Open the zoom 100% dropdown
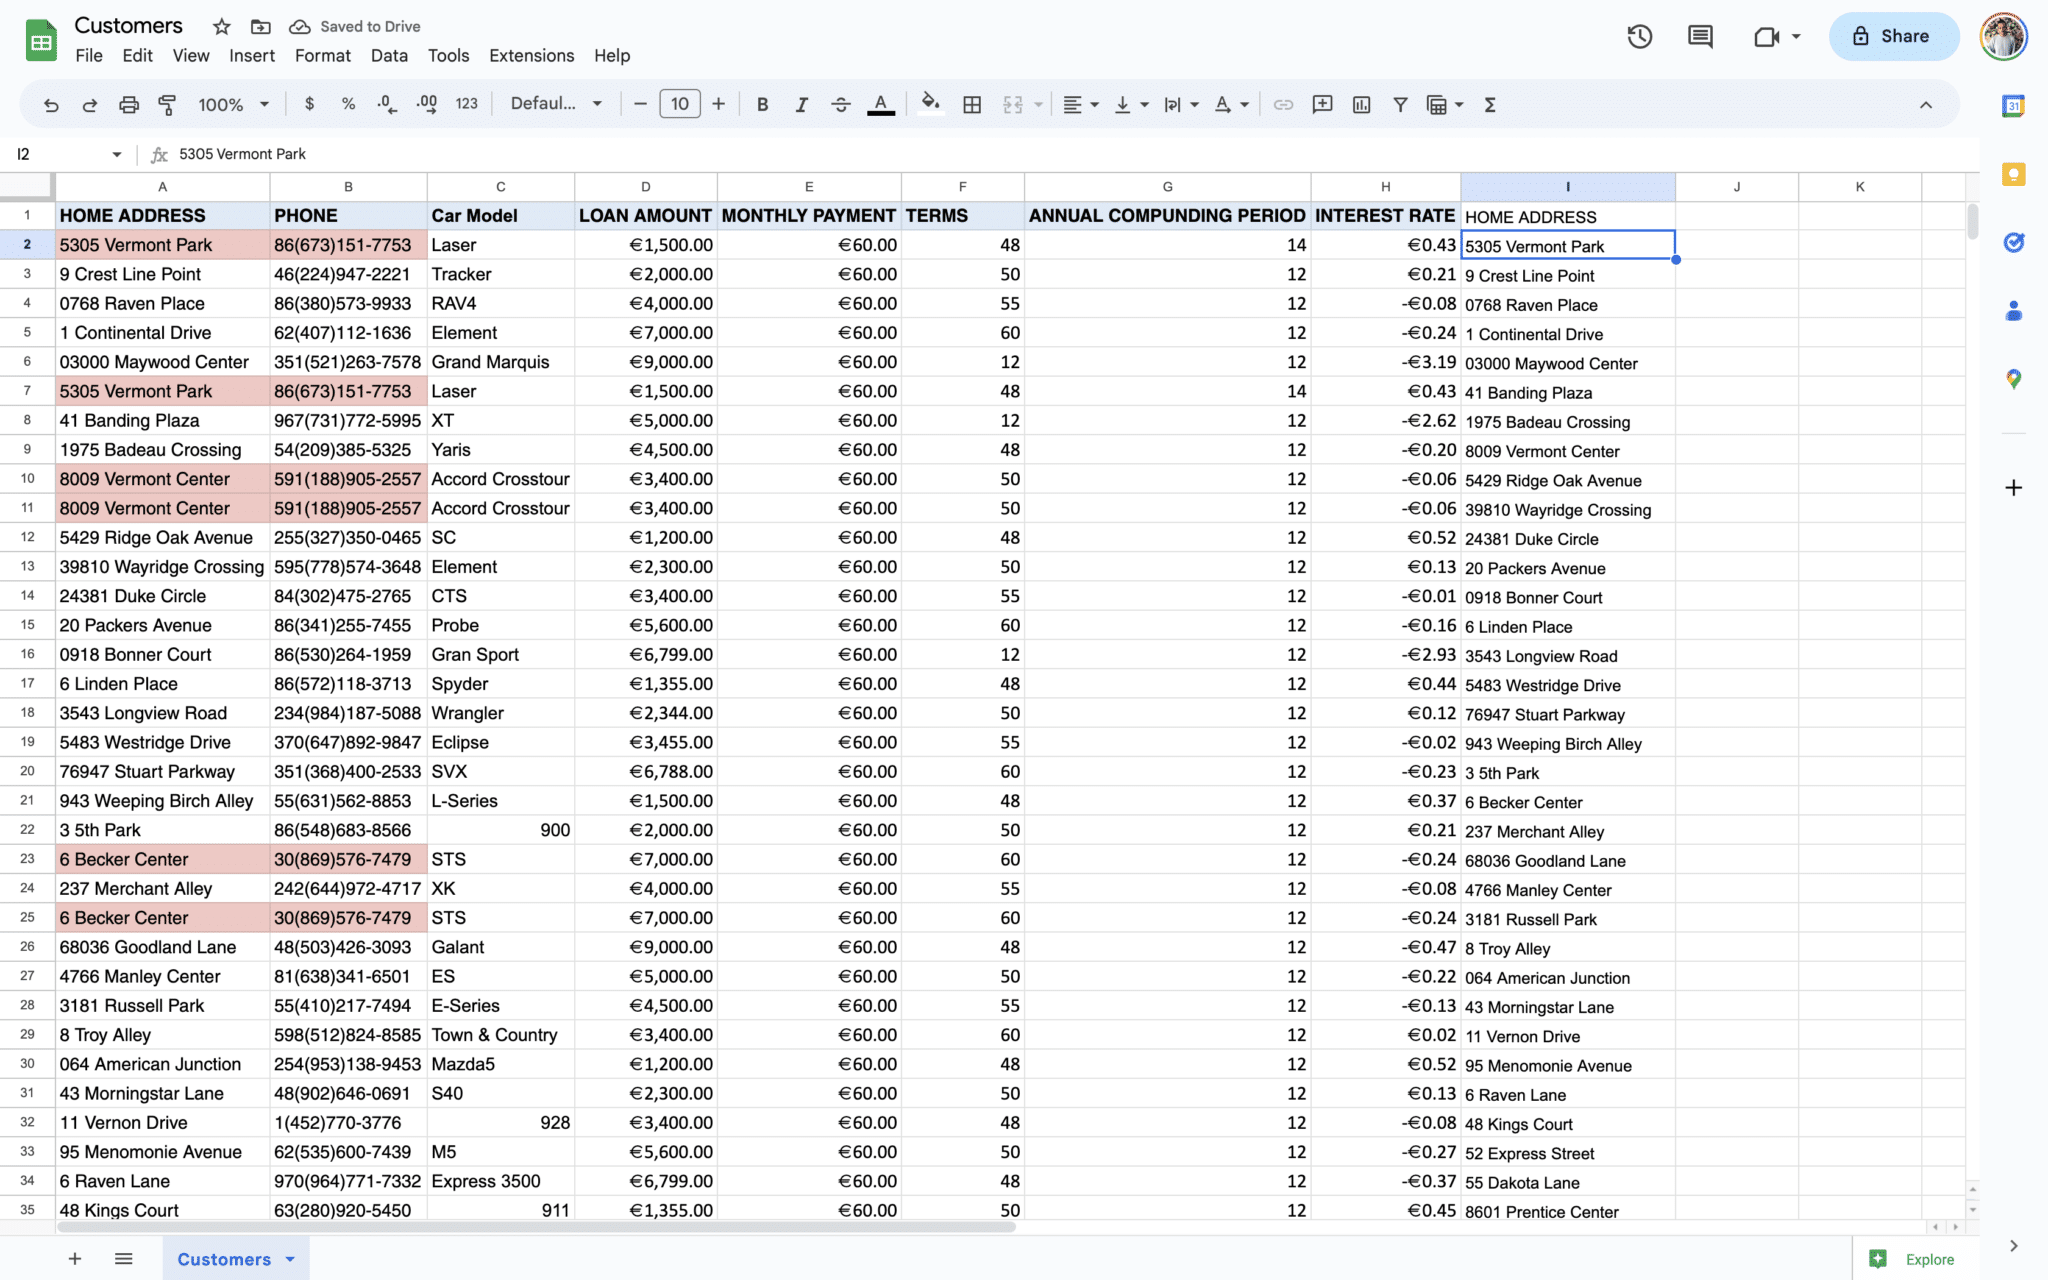This screenshot has width=2048, height=1280. coord(233,104)
